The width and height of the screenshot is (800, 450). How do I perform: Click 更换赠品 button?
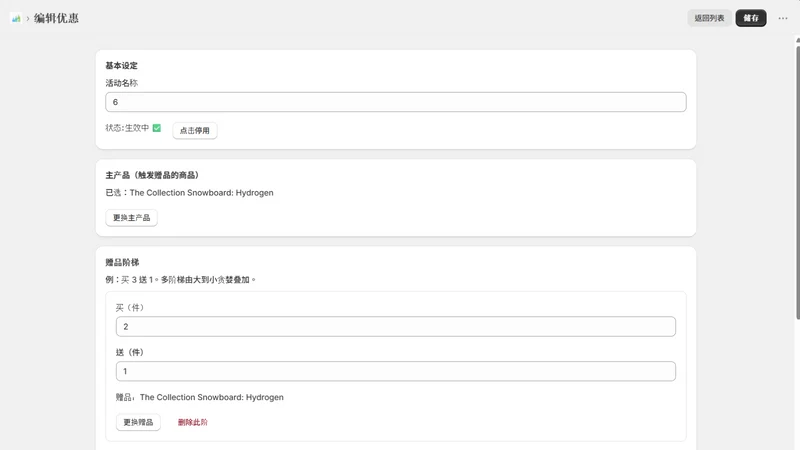[x=138, y=422]
